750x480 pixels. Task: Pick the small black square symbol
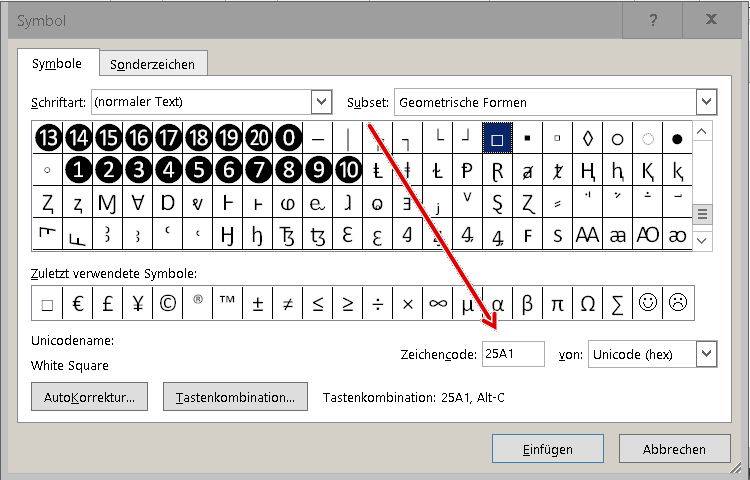[528, 139]
